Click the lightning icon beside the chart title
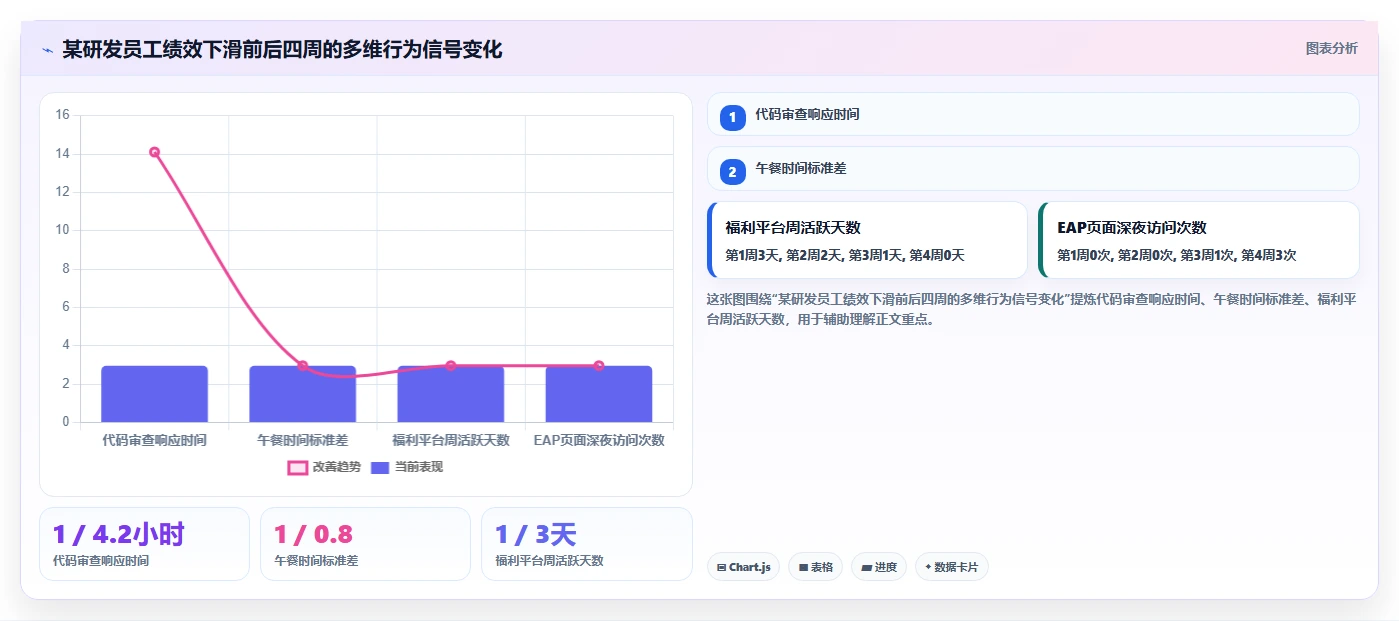The image size is (1399, 621). pos(47,50)
